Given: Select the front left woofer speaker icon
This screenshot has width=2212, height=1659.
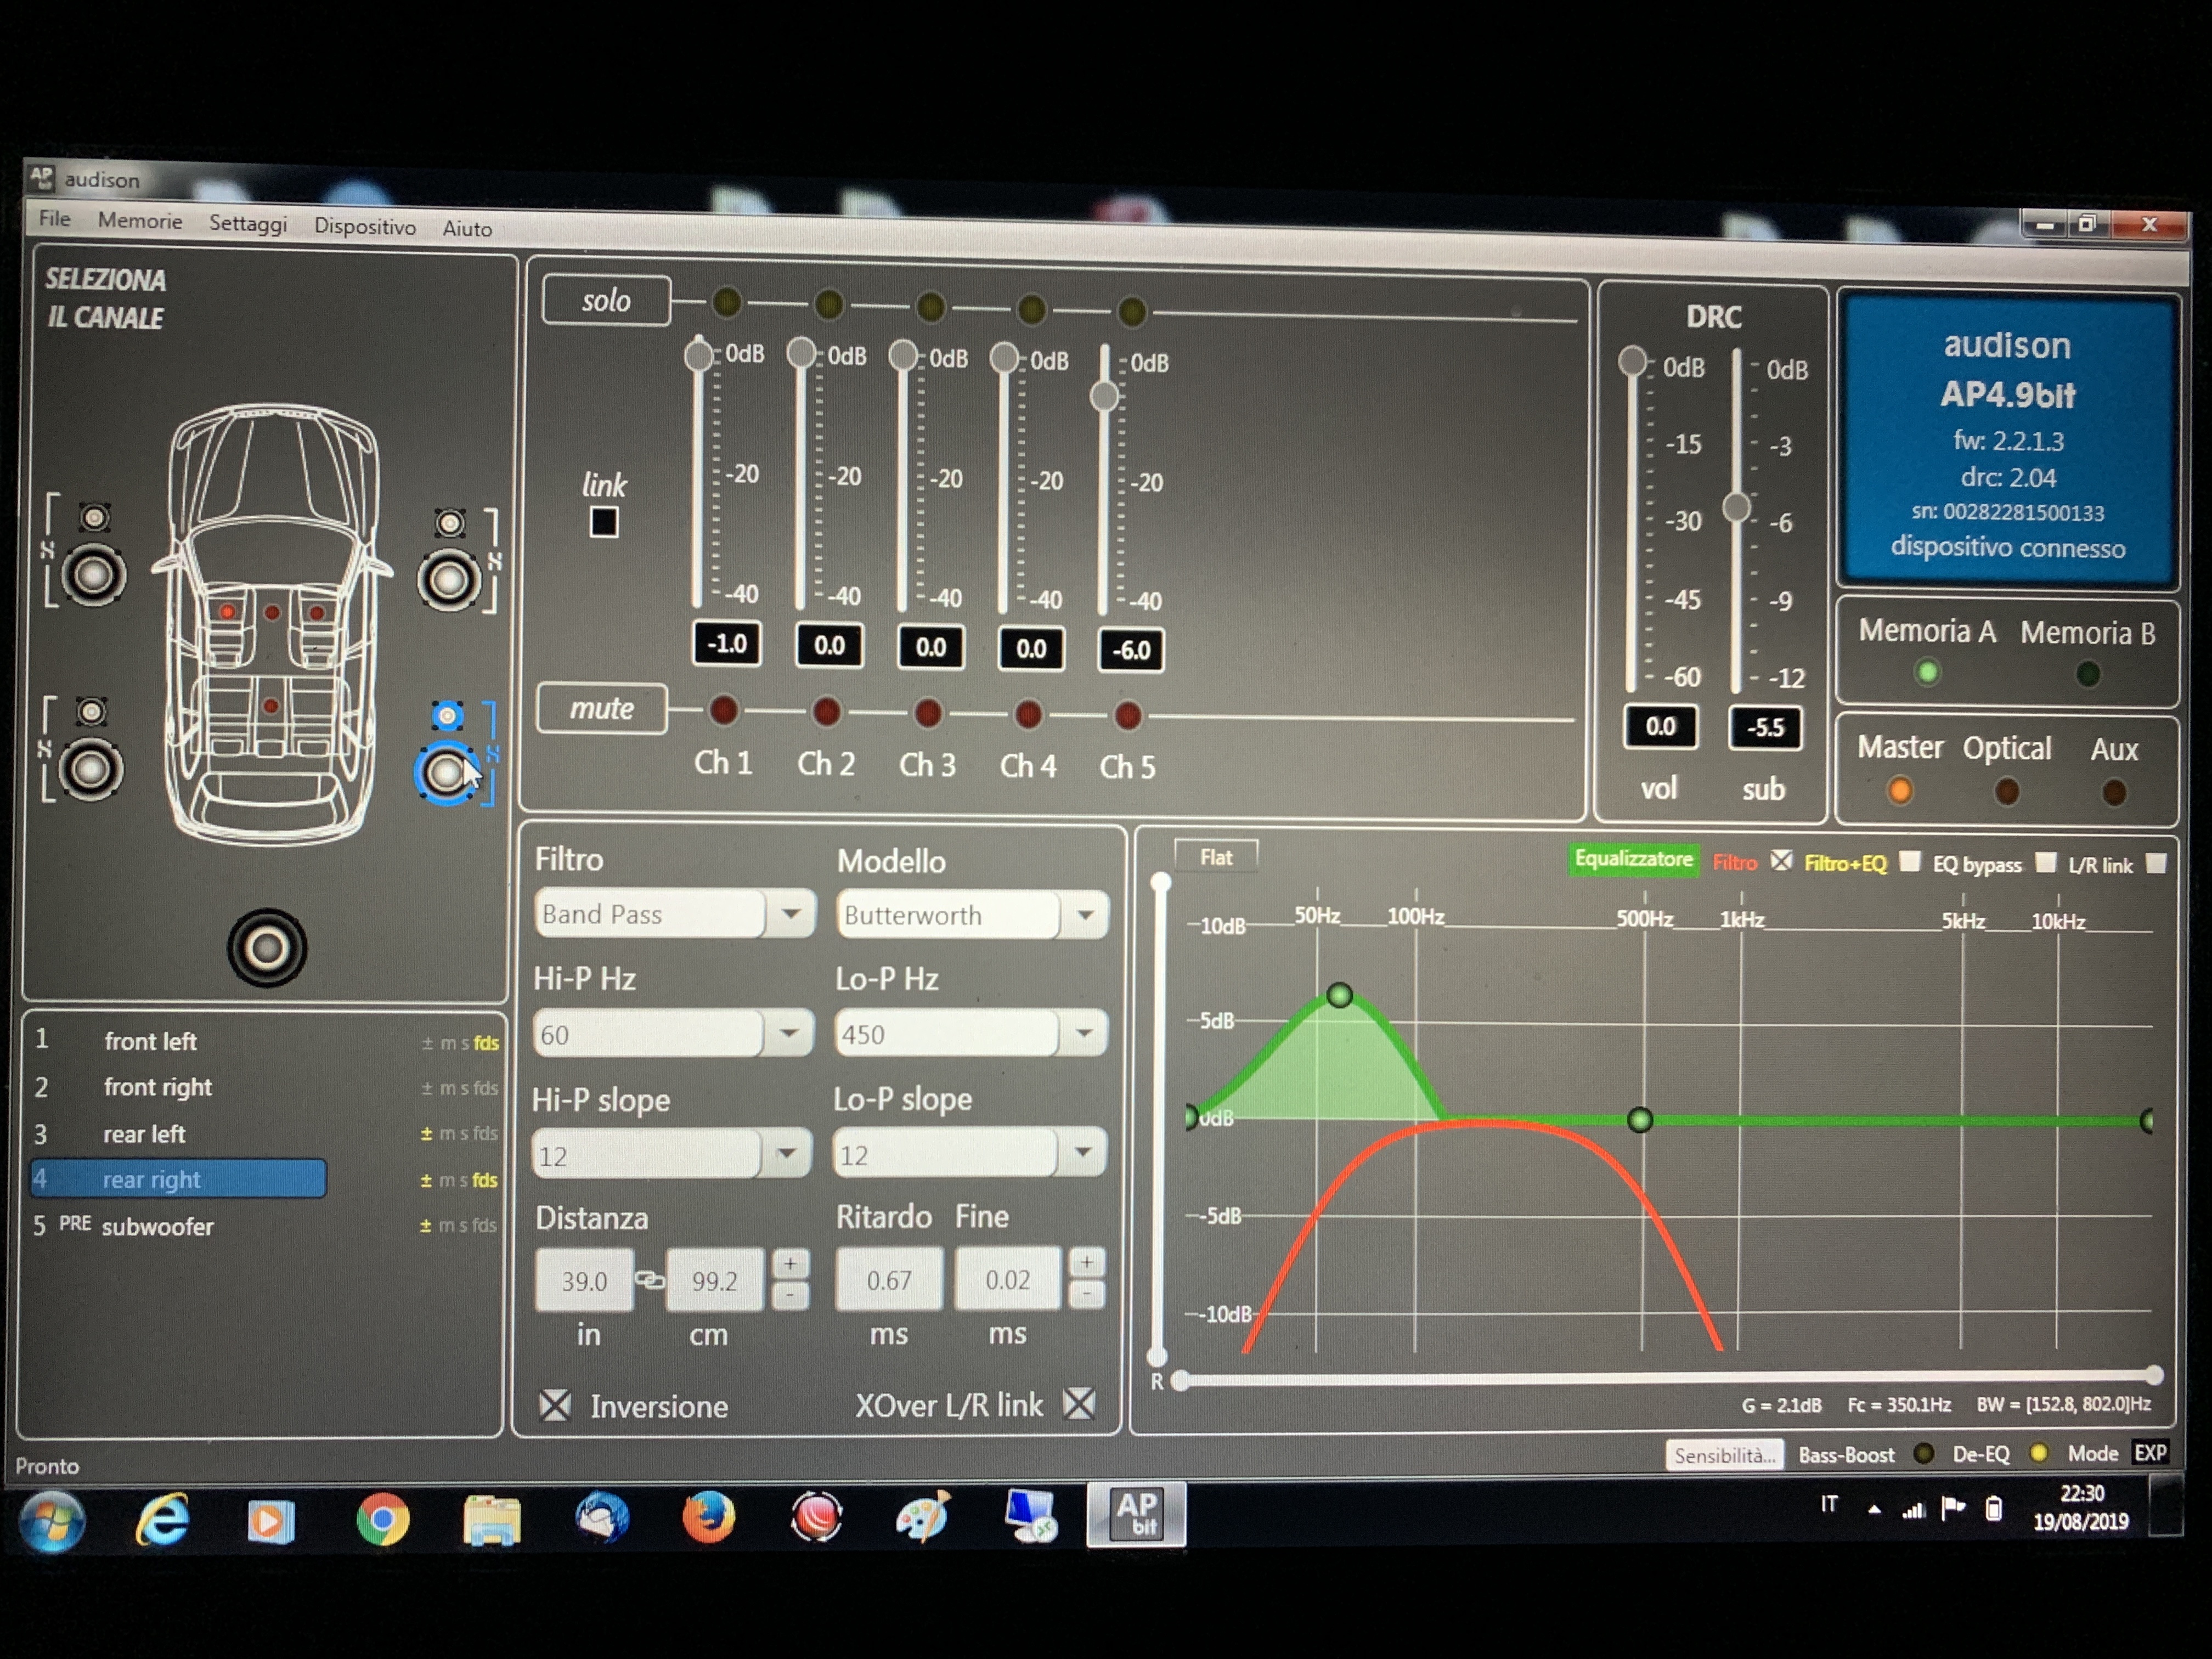Looking at the screenshot, I should [x=93, y=575].
